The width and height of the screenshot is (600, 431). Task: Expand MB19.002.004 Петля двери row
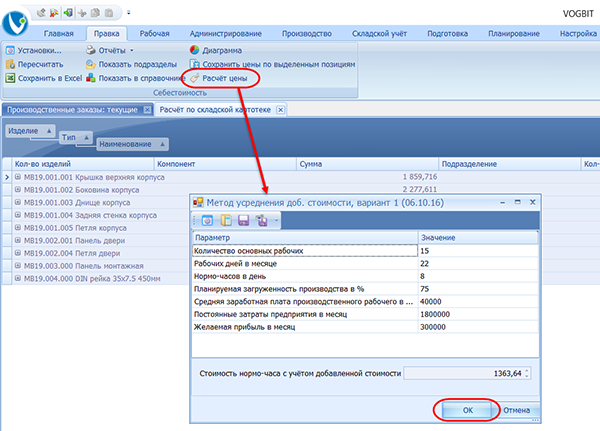tap(18, 253)
